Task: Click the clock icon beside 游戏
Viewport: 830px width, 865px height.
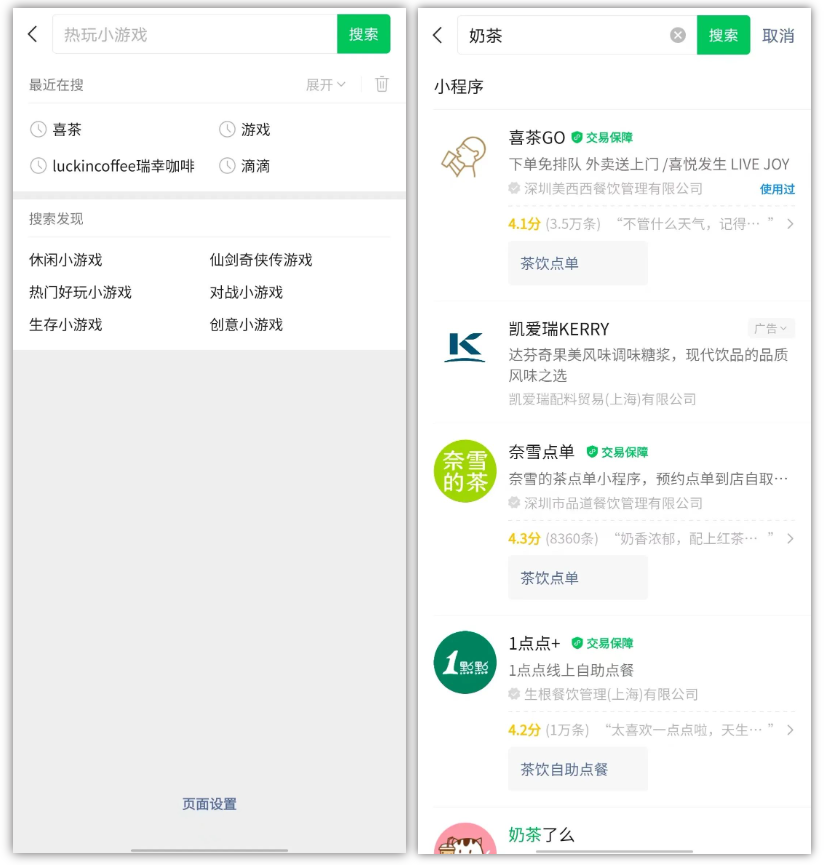Action: 227,130
